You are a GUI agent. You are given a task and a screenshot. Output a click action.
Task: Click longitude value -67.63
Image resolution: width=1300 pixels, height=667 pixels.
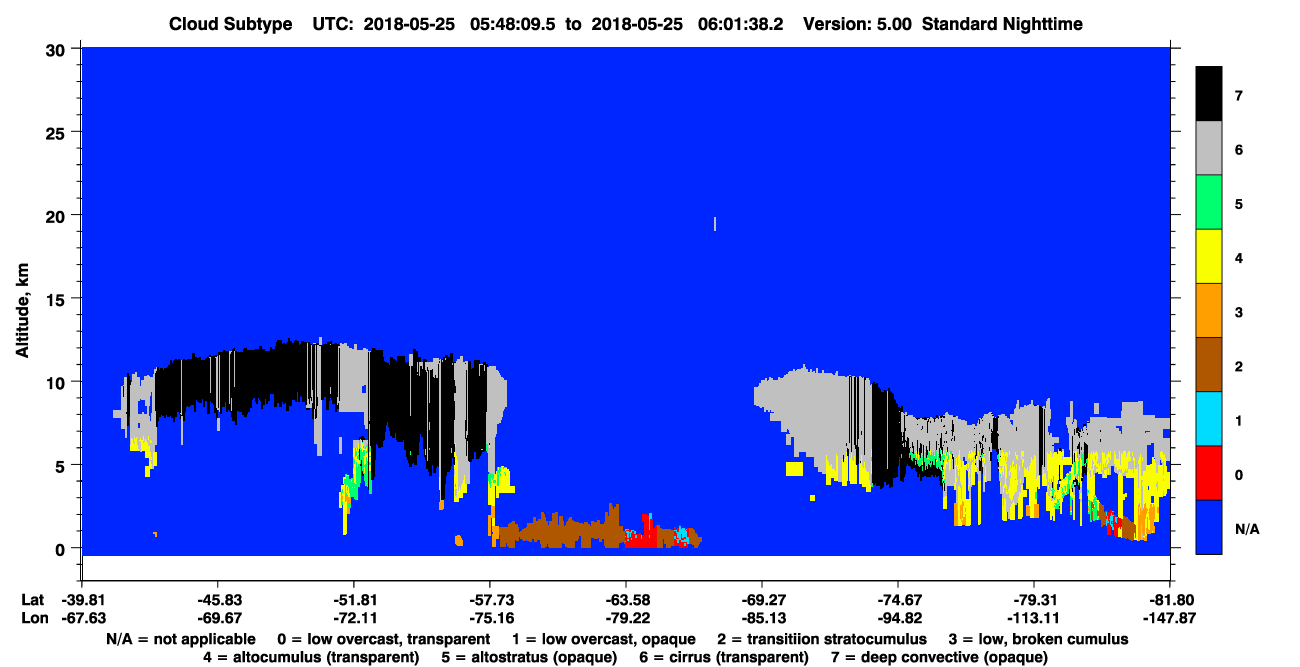84,618
